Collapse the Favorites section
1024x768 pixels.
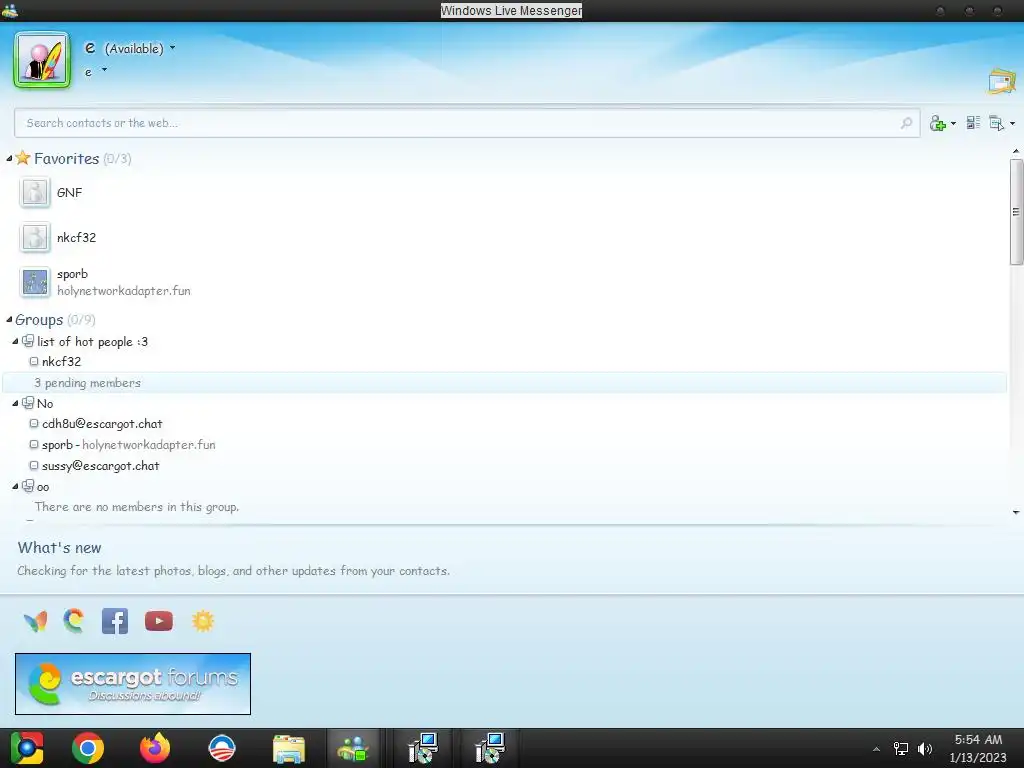click(9, 159)
